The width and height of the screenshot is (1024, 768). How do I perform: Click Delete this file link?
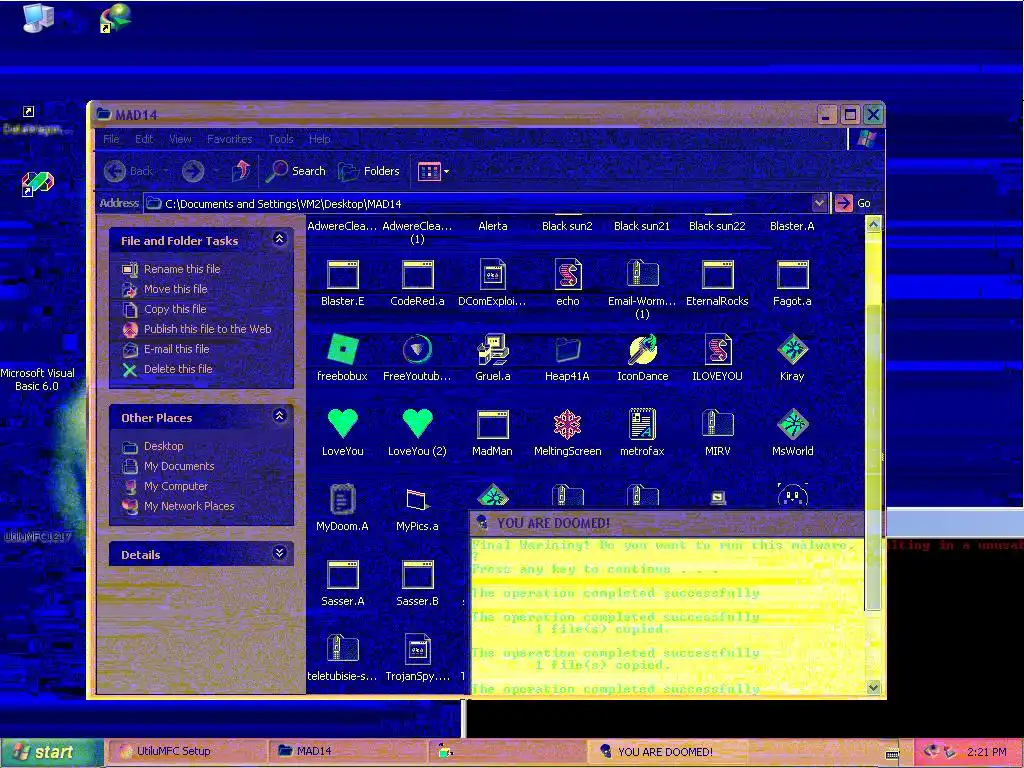click(x=178, y=369)
